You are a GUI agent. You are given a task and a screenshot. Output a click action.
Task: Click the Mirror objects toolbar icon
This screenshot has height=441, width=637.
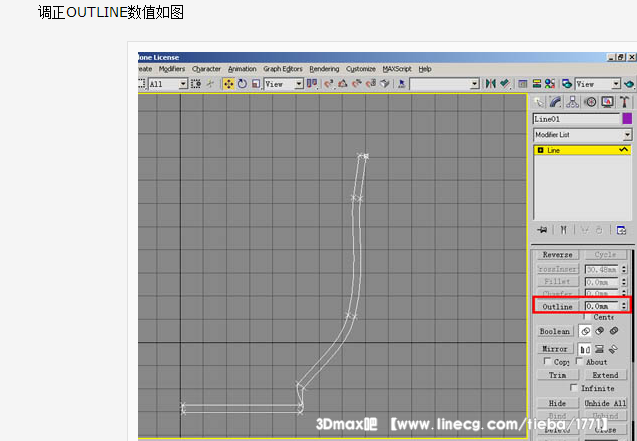pyautogui.click(x=490, y=84)
